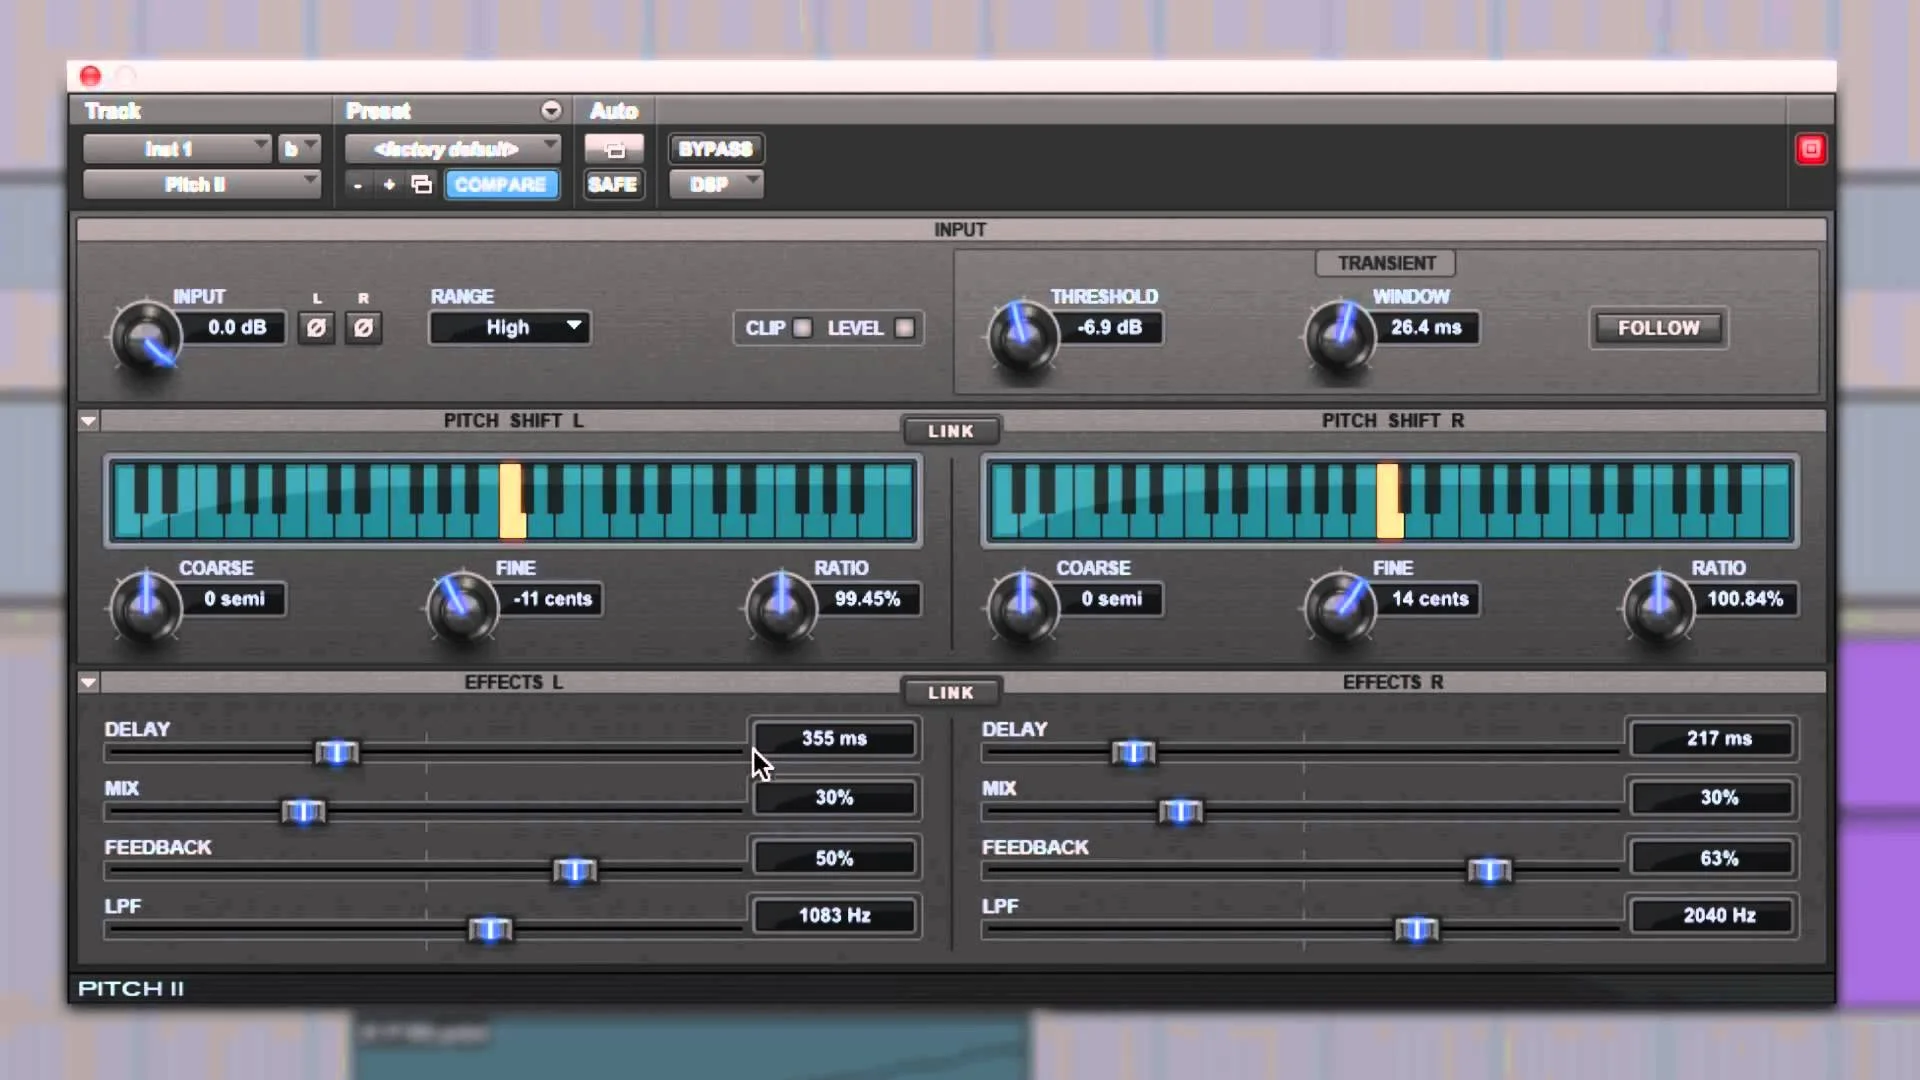Click the left Delay value field 355 ms

point(834,739)
